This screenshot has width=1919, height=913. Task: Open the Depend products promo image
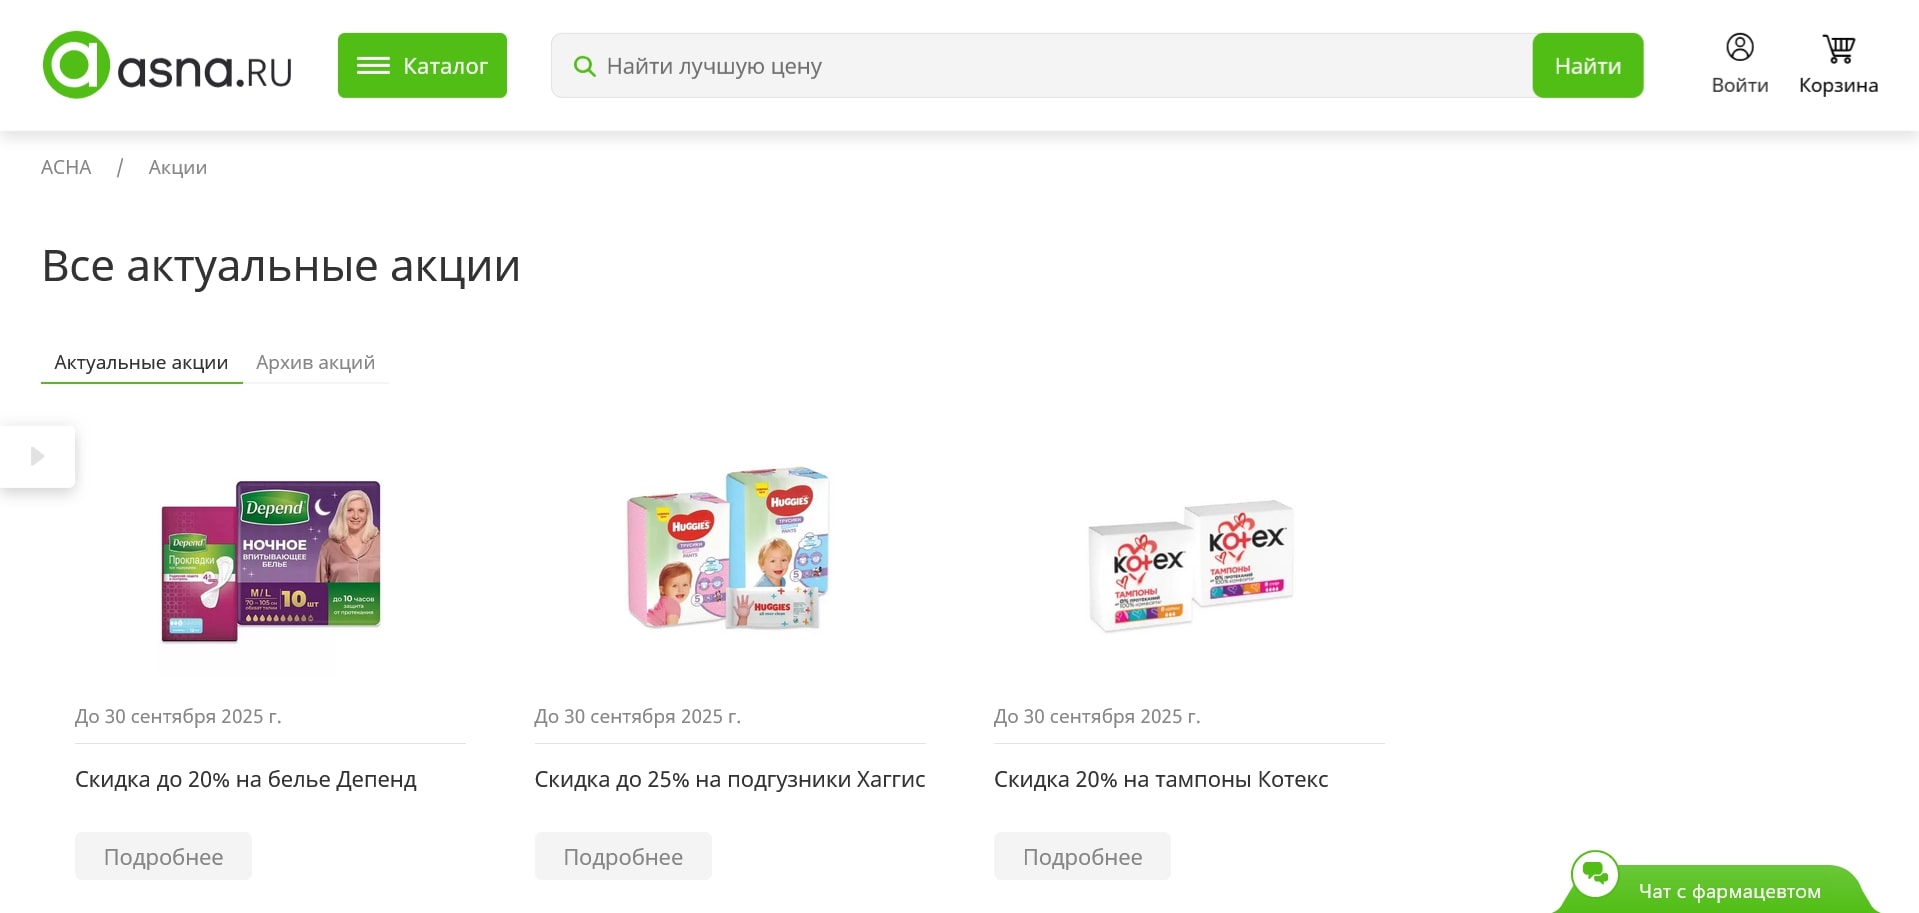click(x=271, y=560)
